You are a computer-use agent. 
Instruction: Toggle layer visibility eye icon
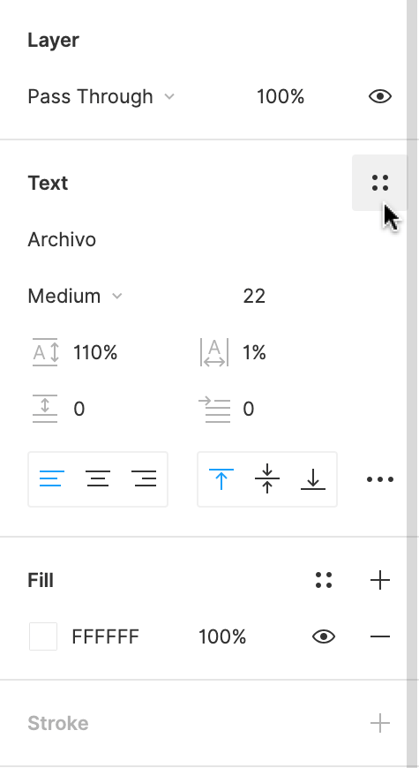click(380, 96)
